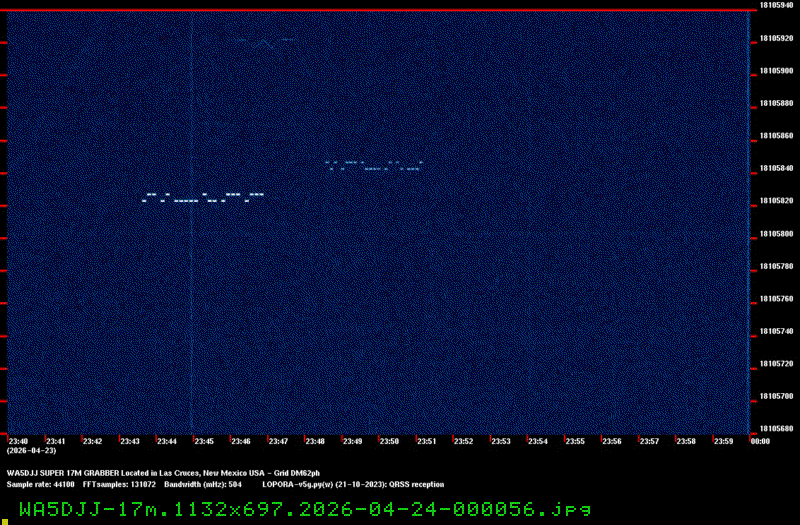Image resolution: width=800 pixels, height=525 pixels.
Task: Click the small yellow square below the filename
Action: pos(5,522)
